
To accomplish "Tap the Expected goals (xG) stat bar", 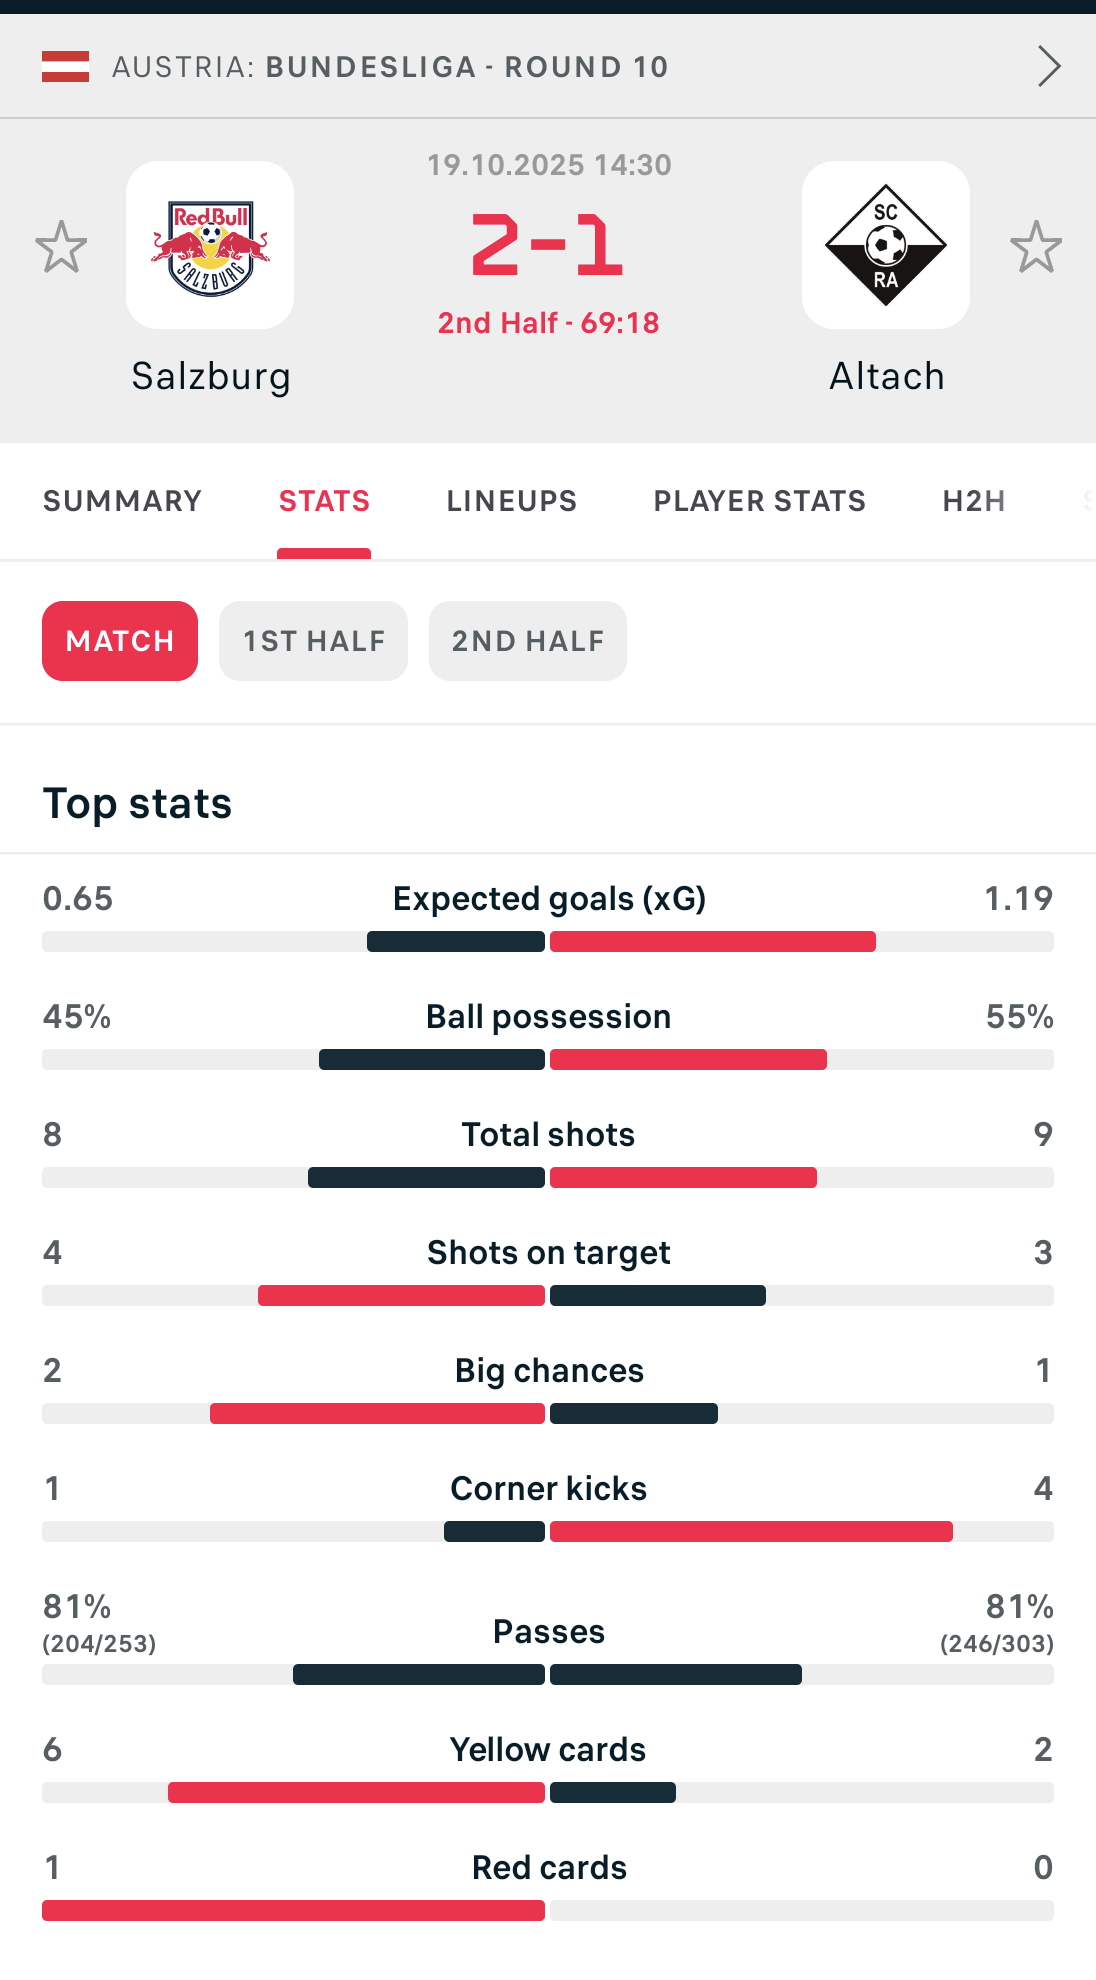I will (548, 941).
